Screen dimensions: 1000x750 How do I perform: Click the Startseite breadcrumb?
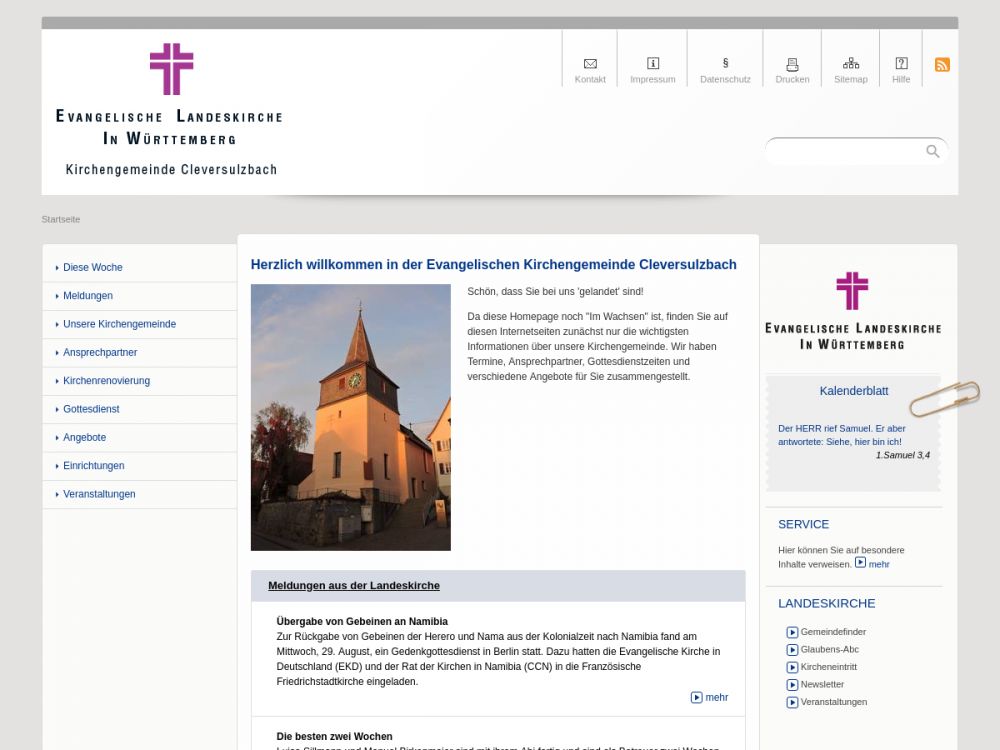(61, 219)
